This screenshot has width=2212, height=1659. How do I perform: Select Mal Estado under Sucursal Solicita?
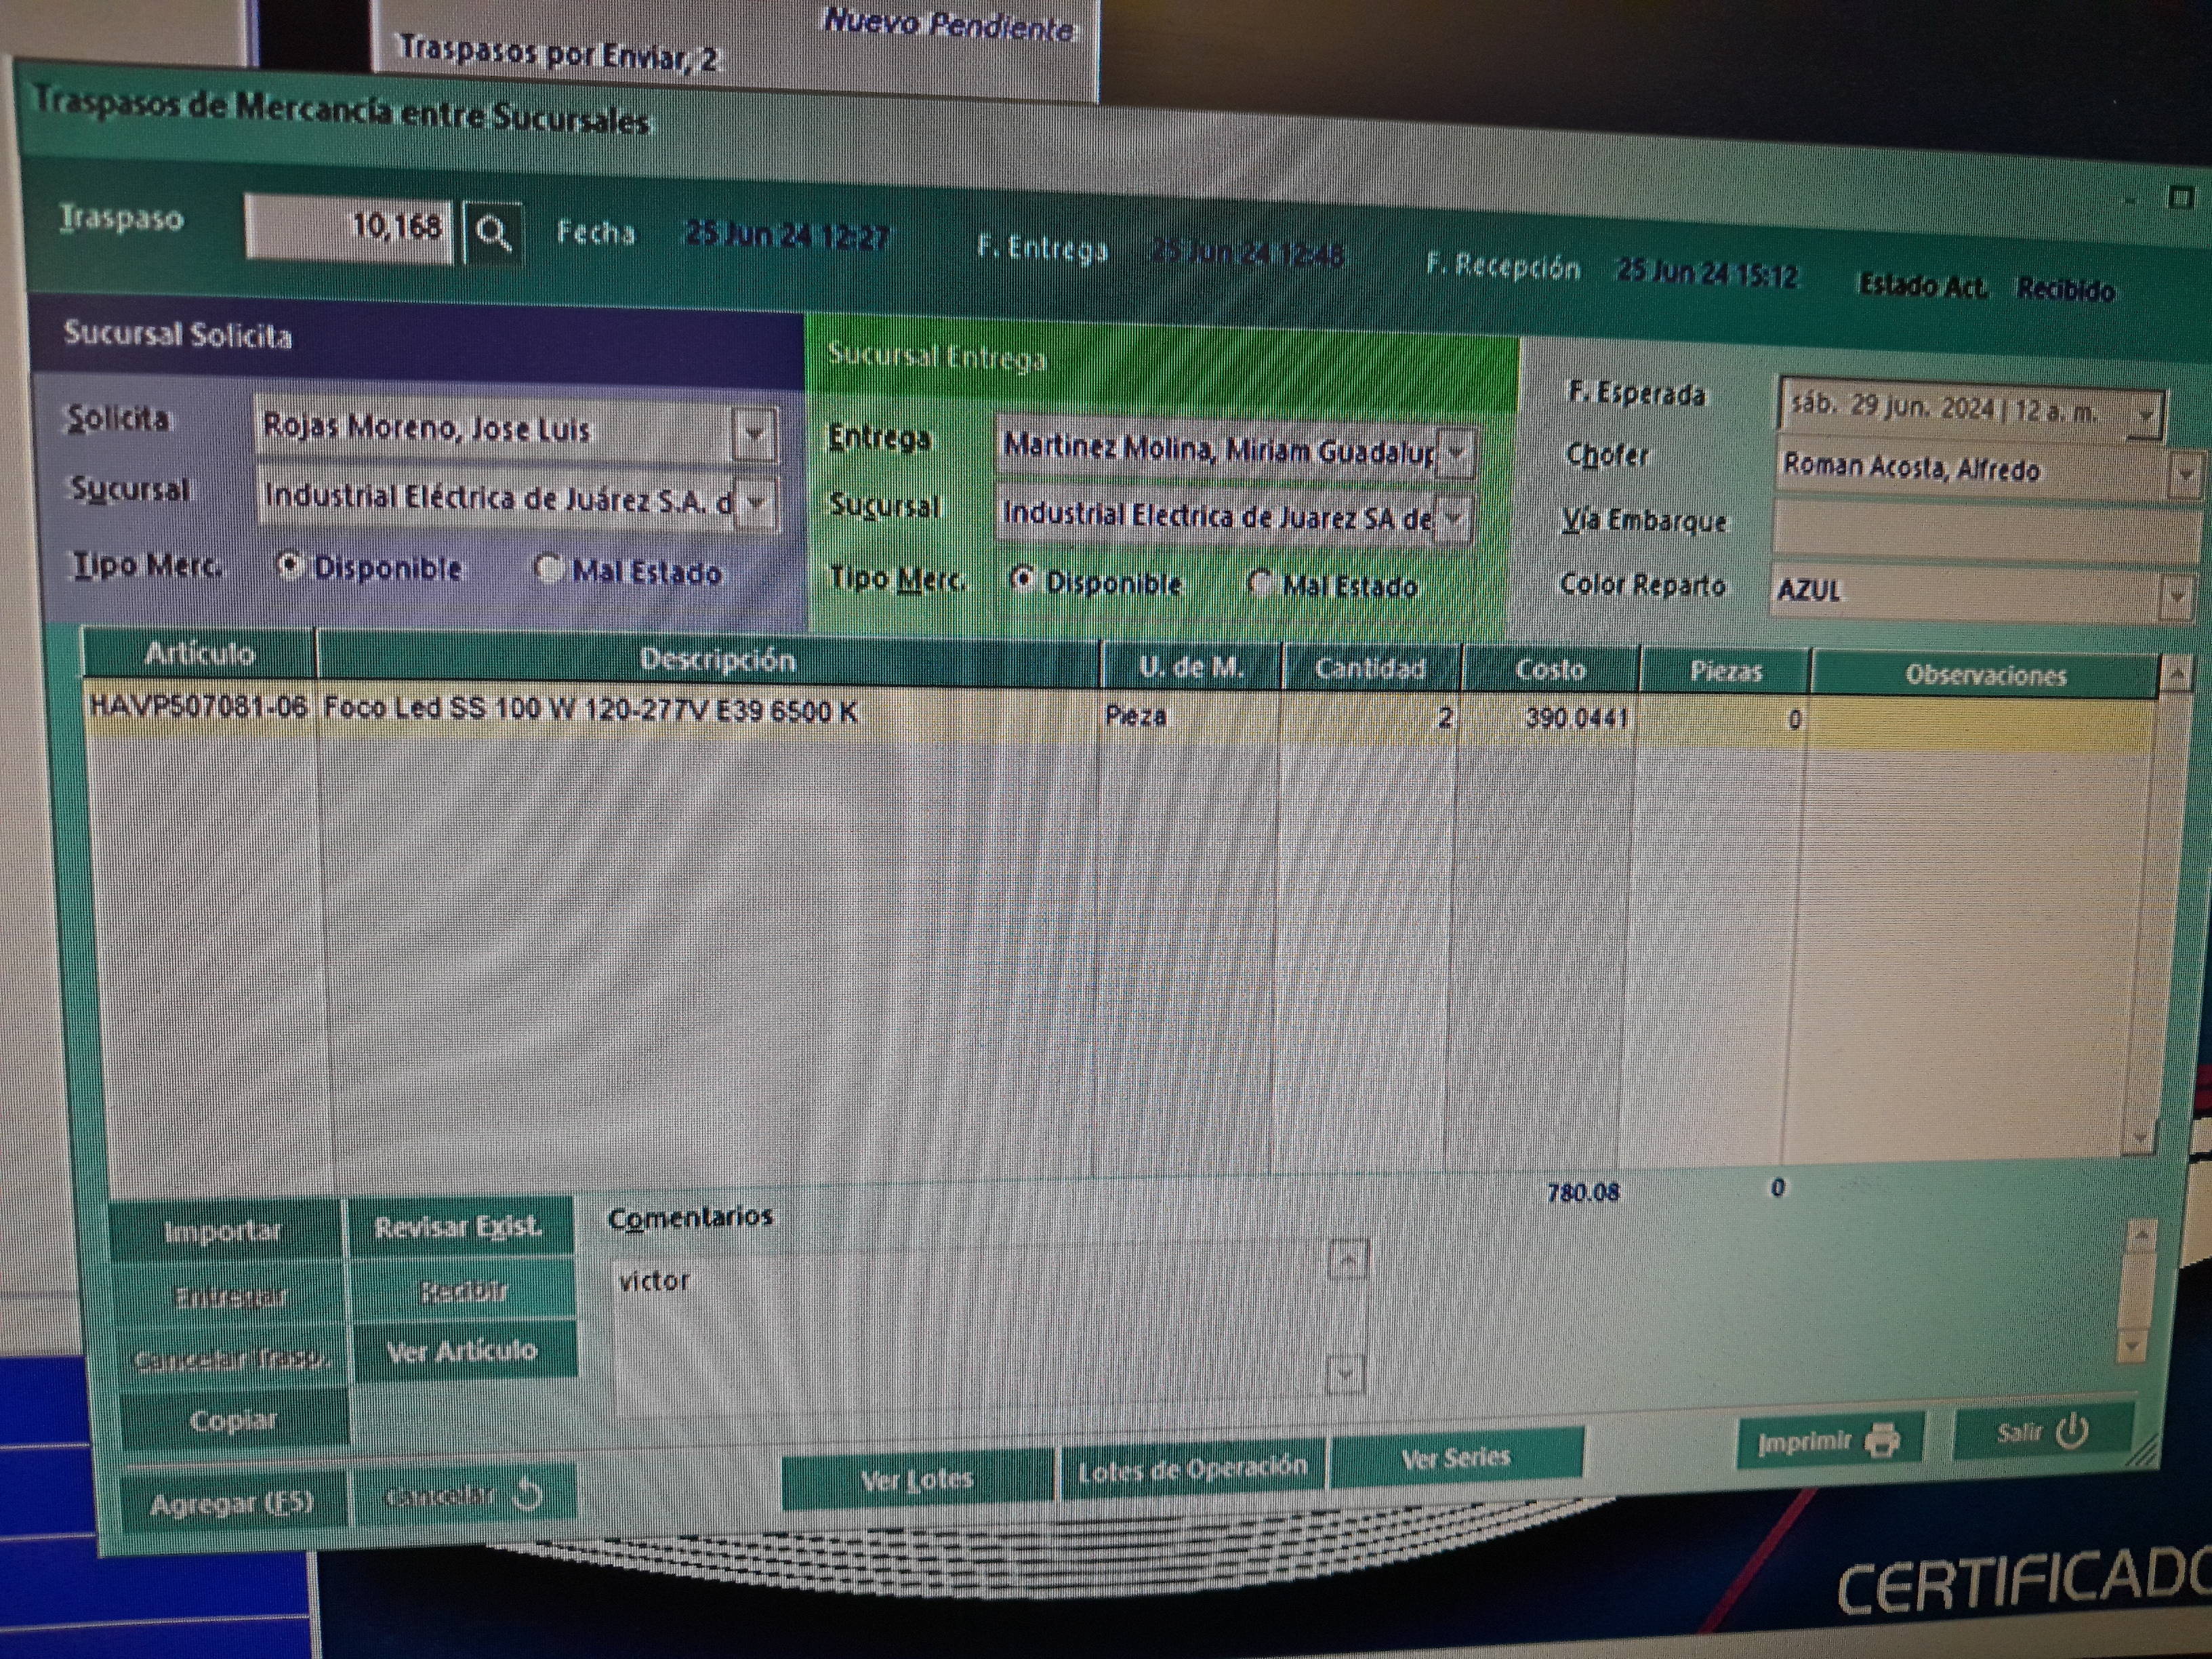click(x=548, y=569)
